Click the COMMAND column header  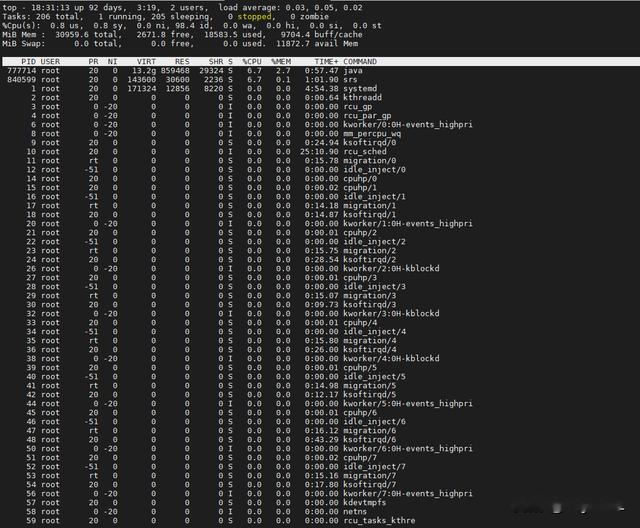pyautogui.click(x=360, y=62)
